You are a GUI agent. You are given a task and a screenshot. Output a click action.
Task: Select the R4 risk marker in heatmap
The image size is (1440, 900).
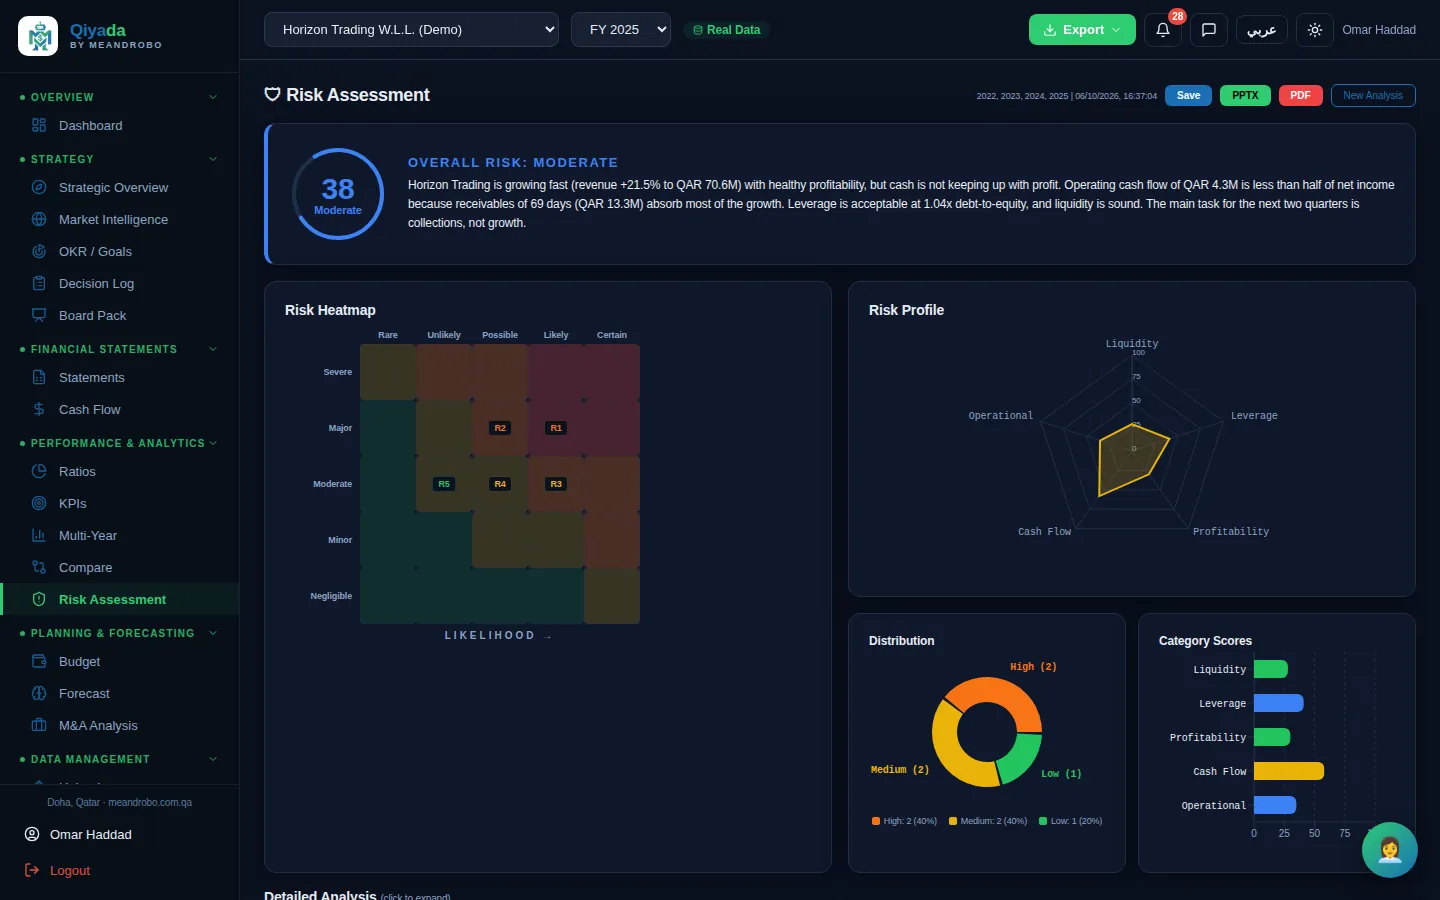tap(500, 484)
